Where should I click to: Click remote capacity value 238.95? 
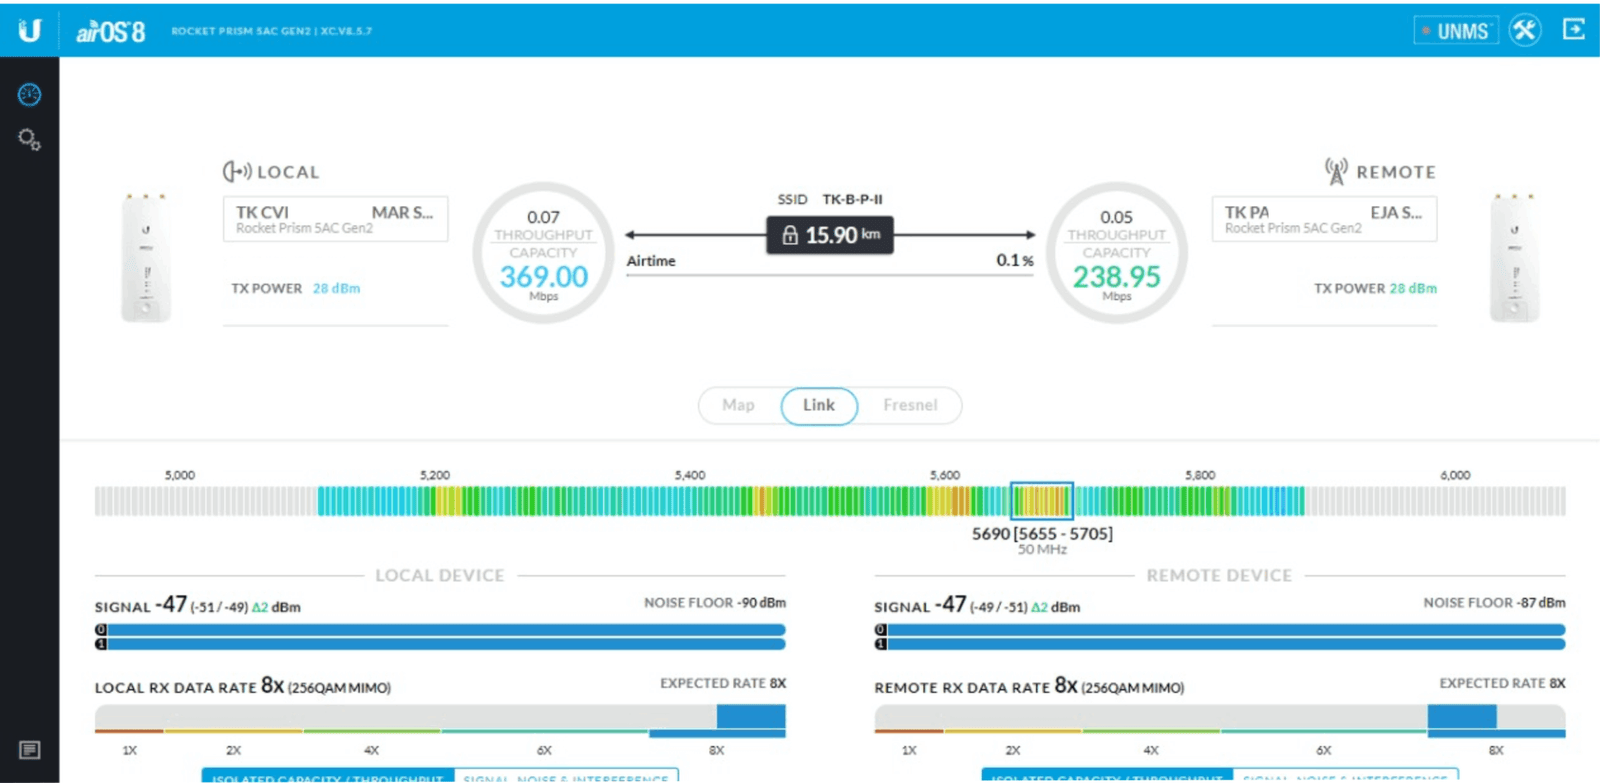1117,276
